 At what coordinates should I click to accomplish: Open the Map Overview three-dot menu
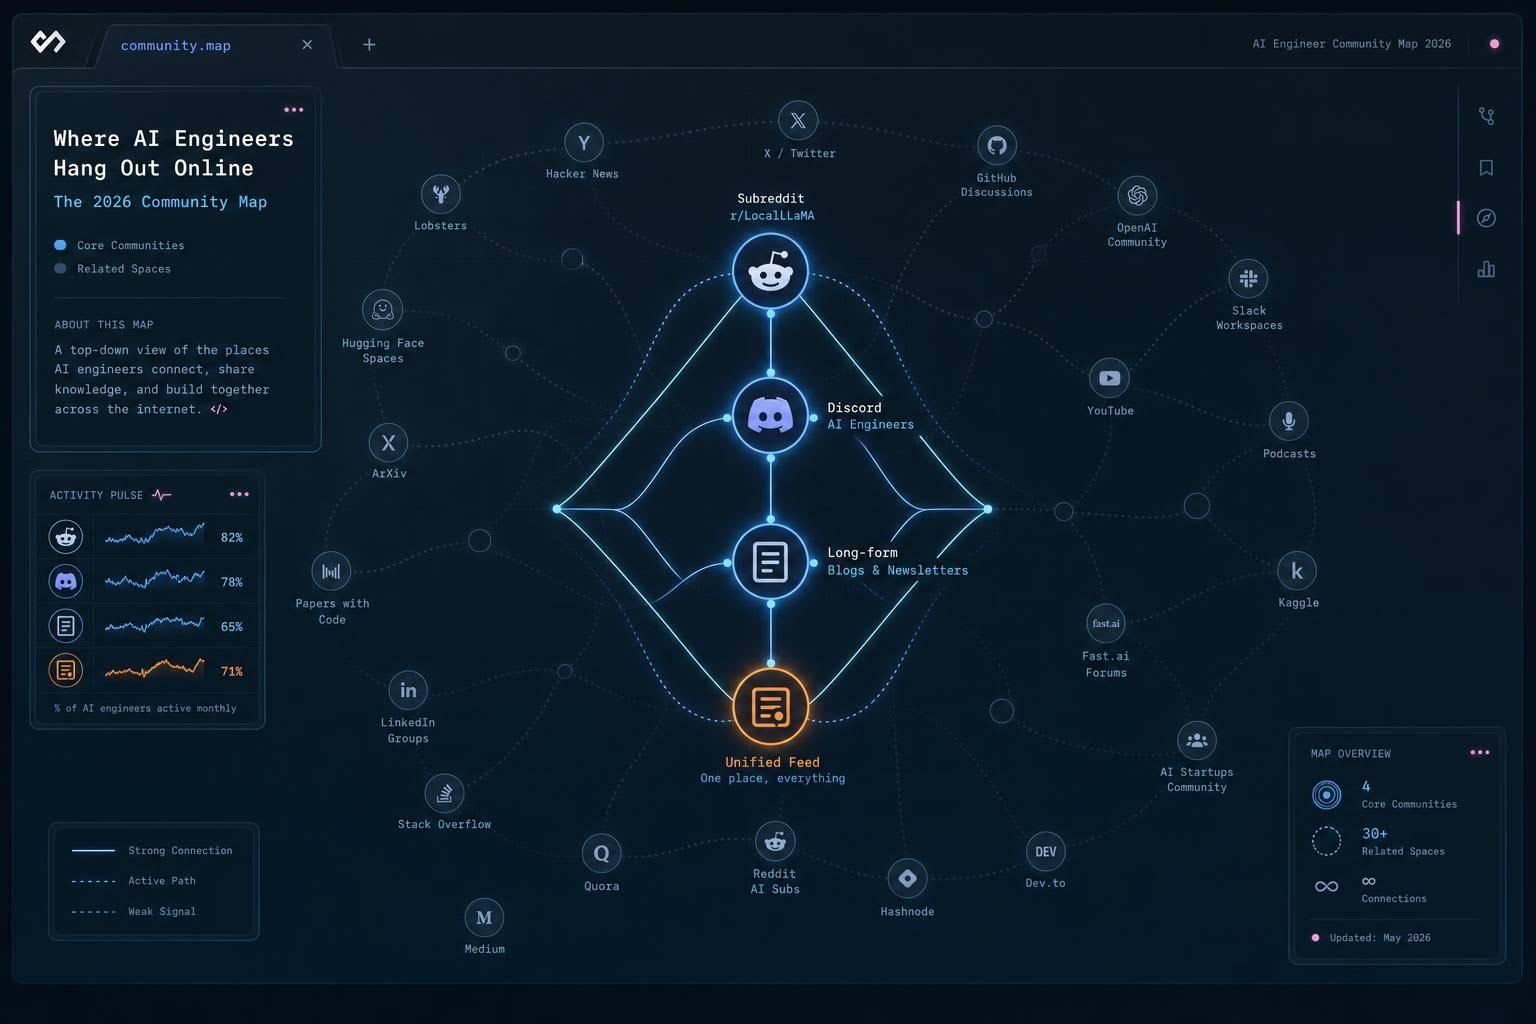(x=1480, y=752)
